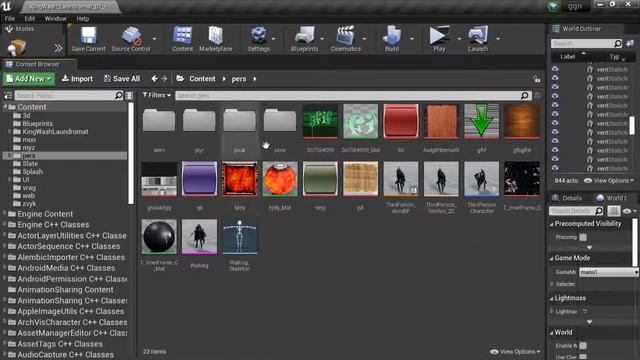Toggle the Enable World checkbox
This screenshot has height=360, width=640.
[583, 346]
